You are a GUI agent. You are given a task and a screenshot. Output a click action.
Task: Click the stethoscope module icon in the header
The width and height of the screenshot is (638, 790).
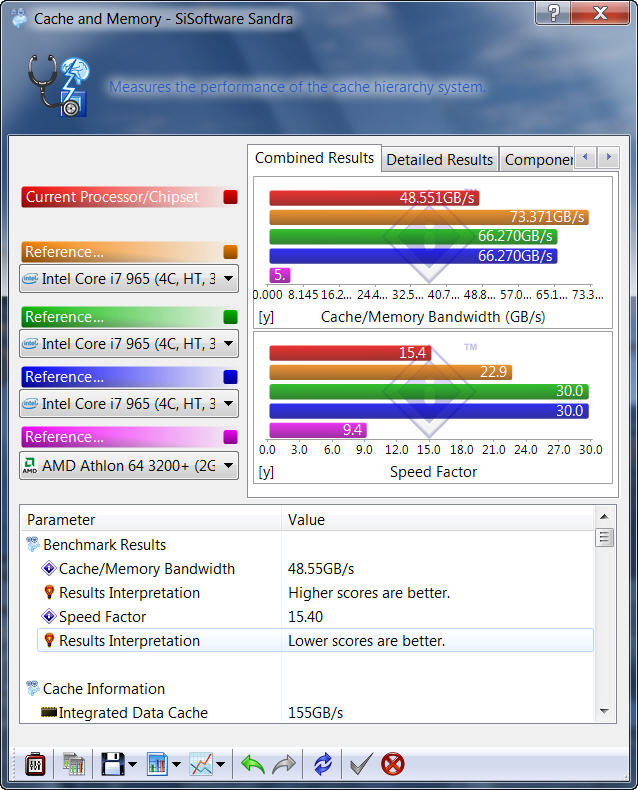pos(58,86)
